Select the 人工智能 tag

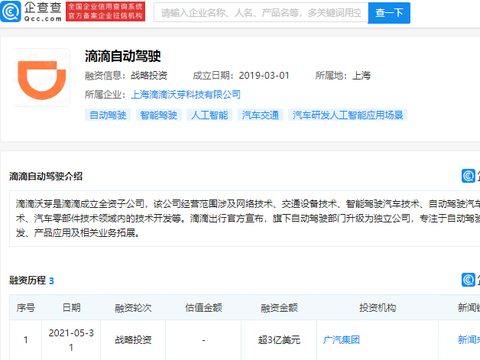[209, 115]
